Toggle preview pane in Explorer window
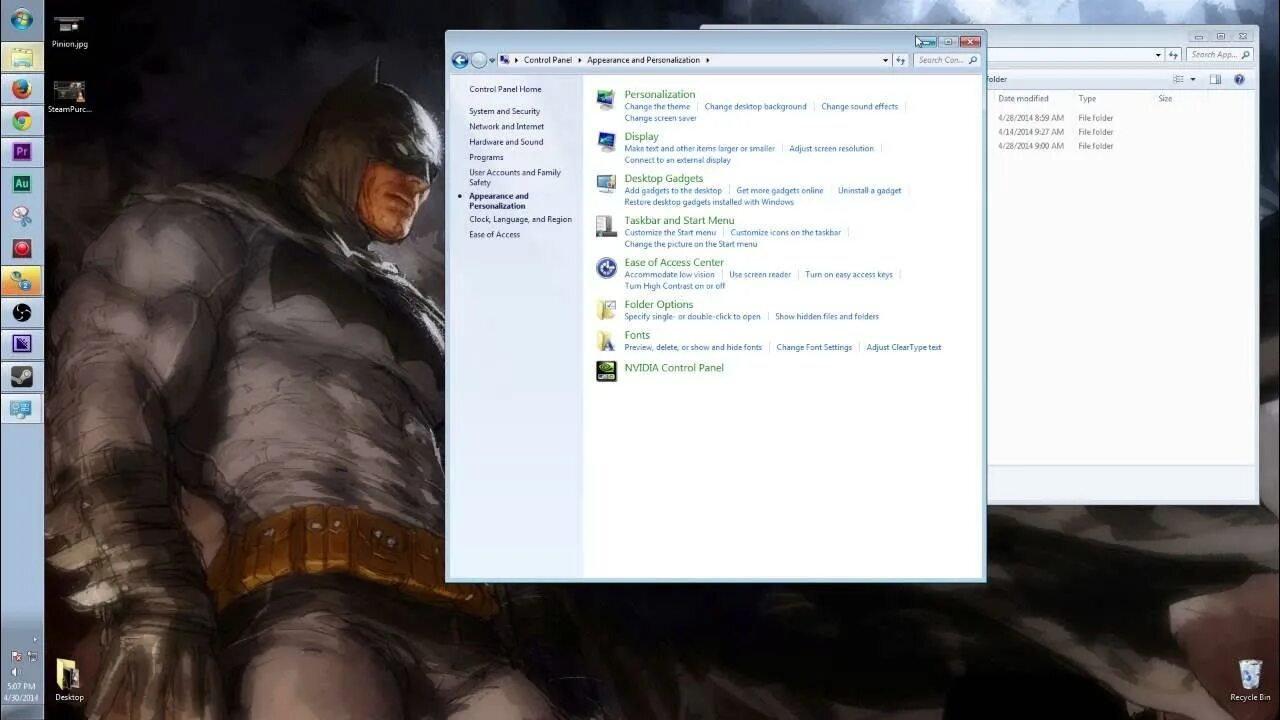This screenshot has width=1280, height=720. 1215,79
